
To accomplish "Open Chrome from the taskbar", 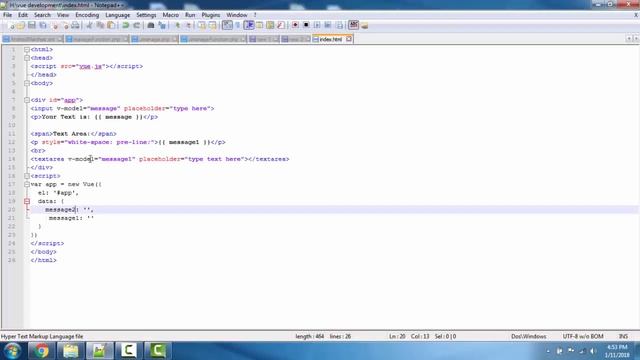I will pos(41,351).
